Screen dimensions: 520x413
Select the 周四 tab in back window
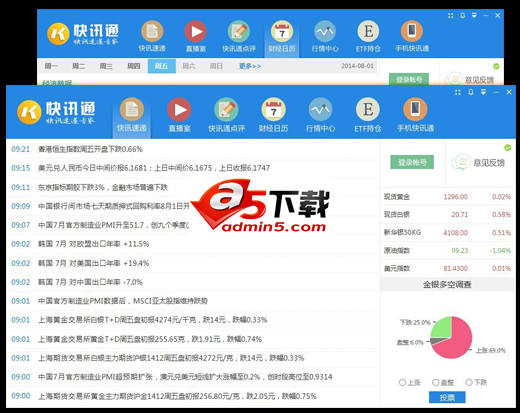click(x=134, y=66)
